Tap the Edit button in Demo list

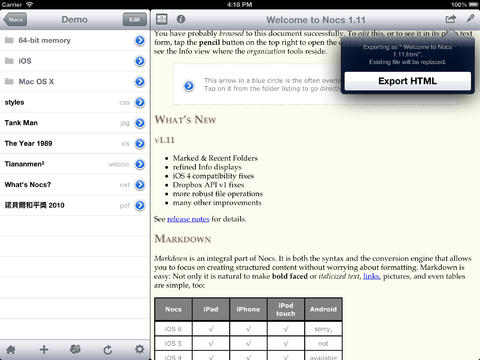tap(135, 20)
